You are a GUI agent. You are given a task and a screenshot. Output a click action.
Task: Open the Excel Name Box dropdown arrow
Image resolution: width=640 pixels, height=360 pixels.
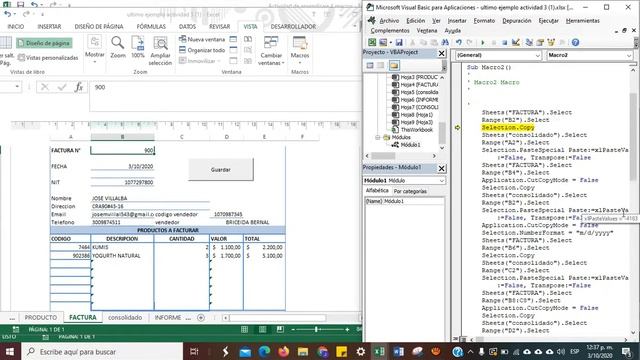click(x=17, y=87)
